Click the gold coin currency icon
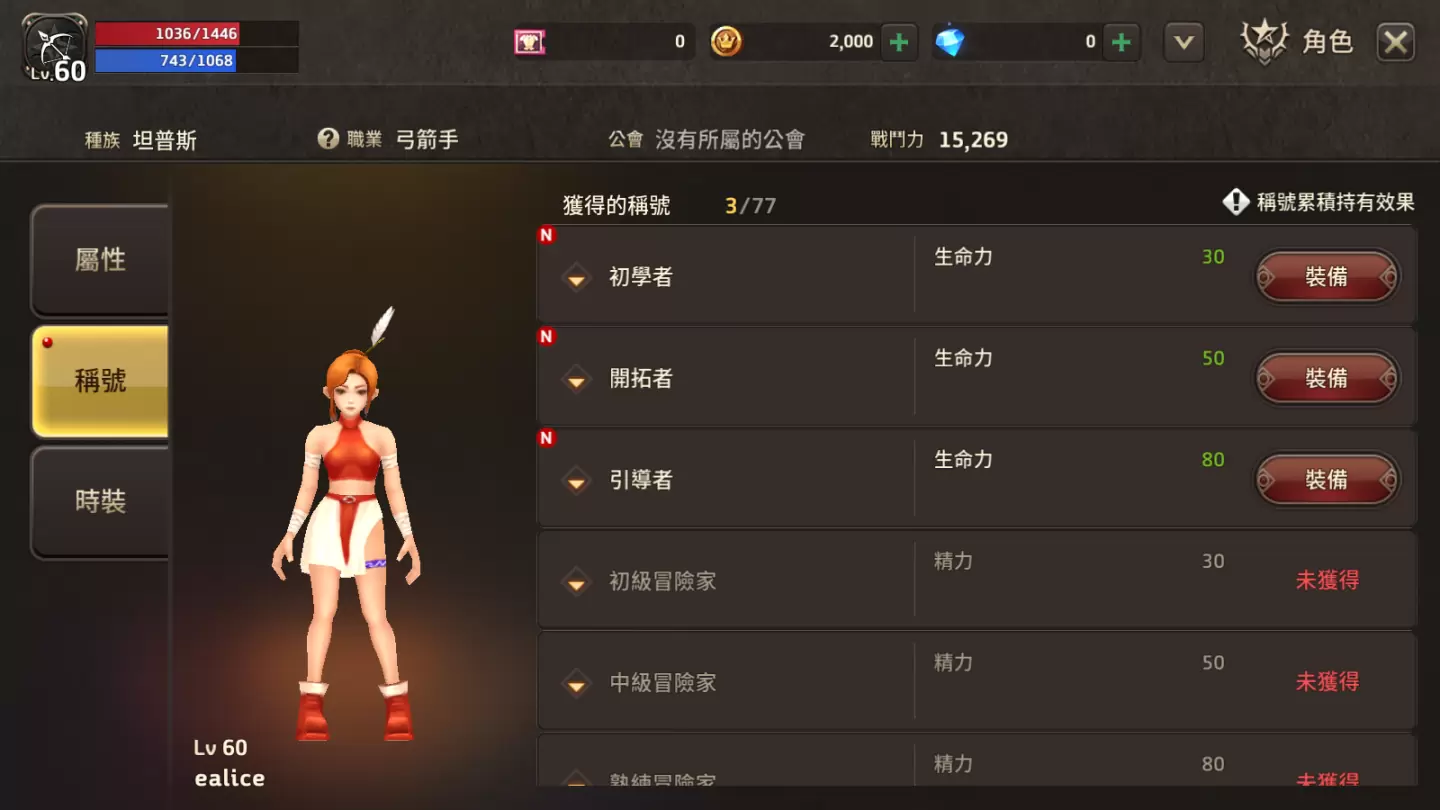 pyautogui.click(x=726, y=42)
